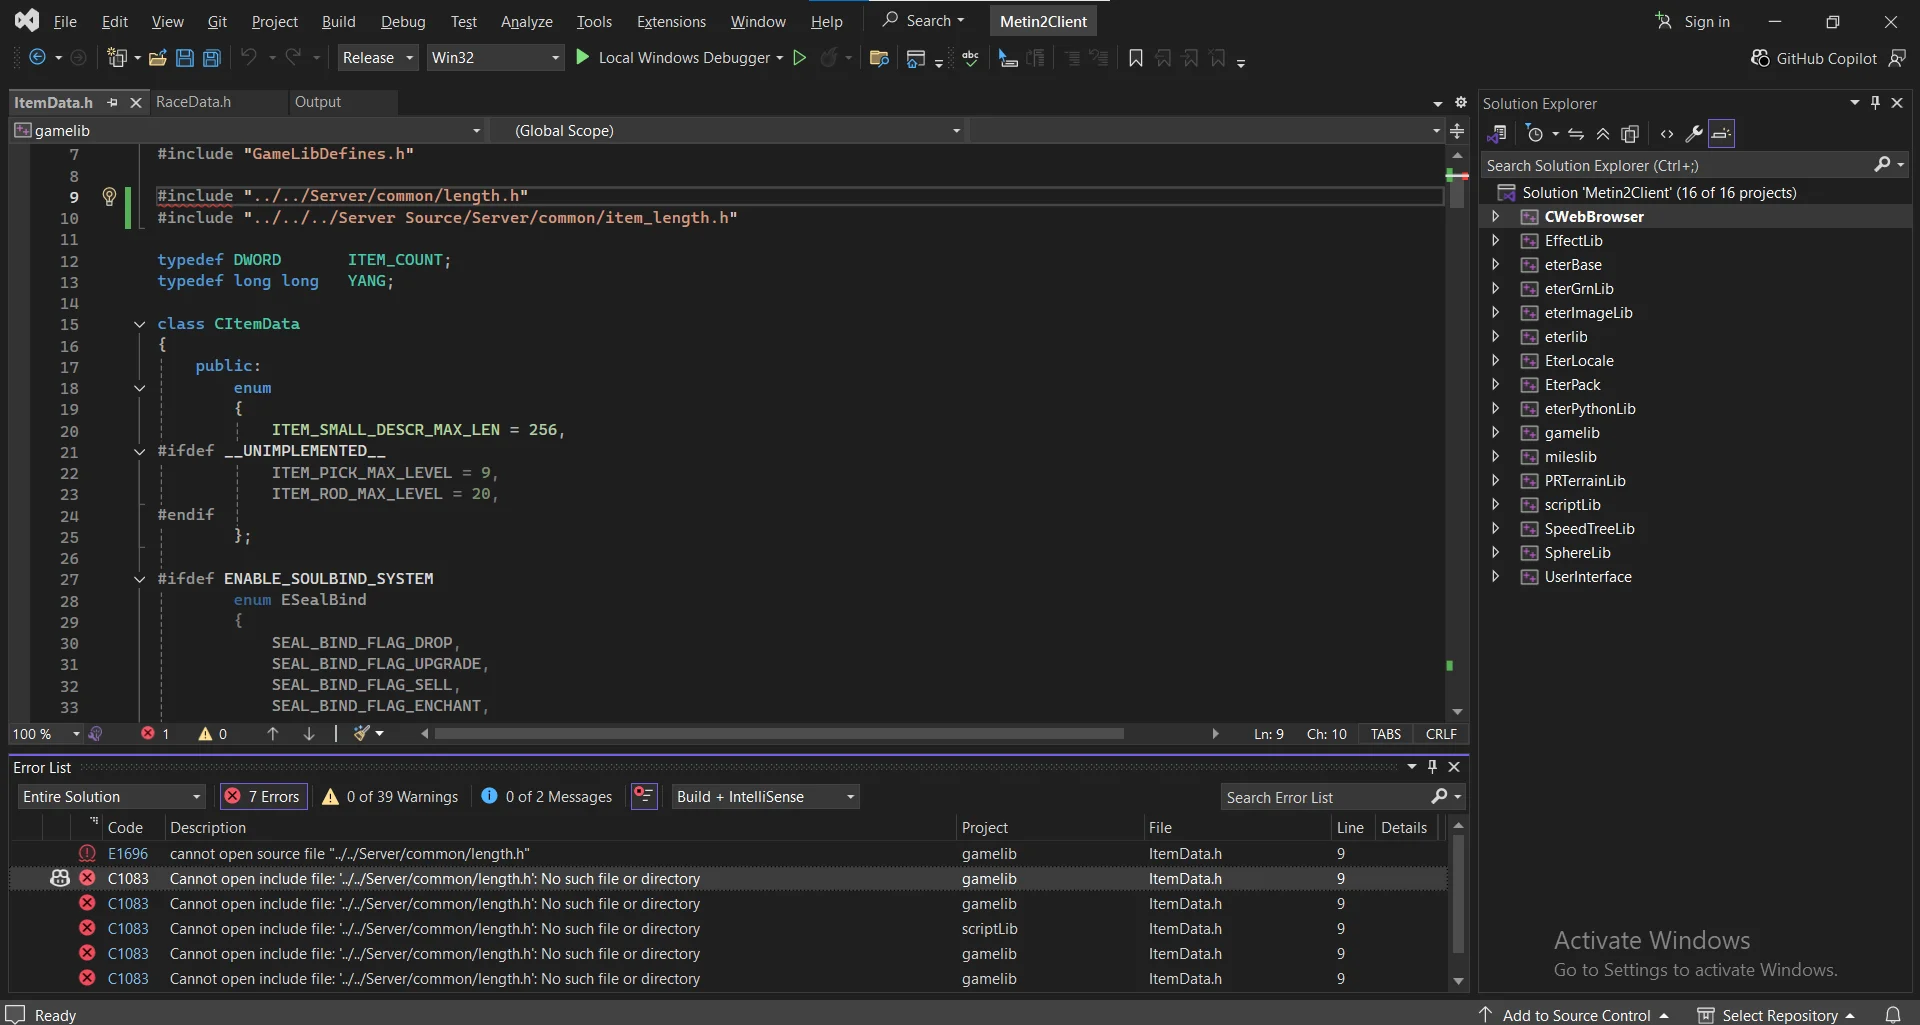Go to the previous issue with up arrow
Viewport: 1920px width, 1025px height.
click(x=273, y=733)
